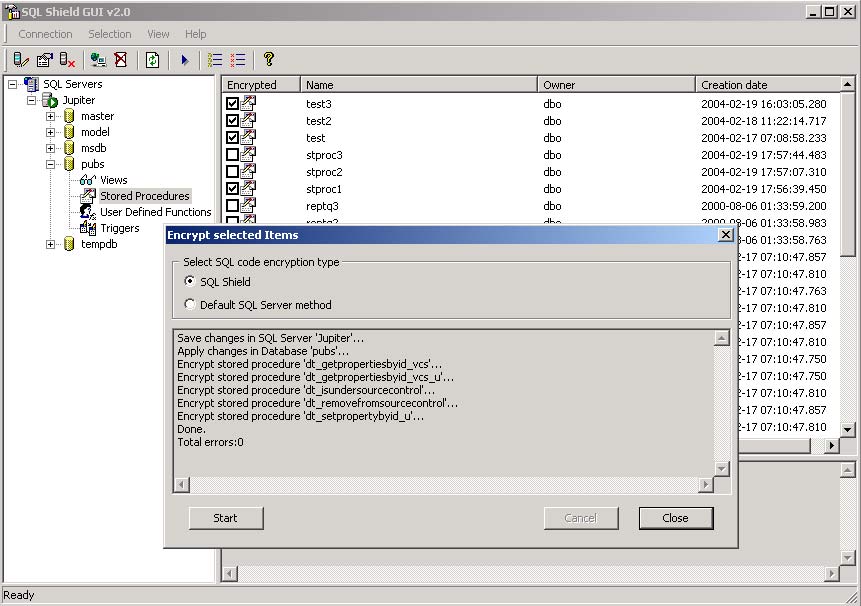Click the yellow question mark help icon
Image resolution: width=861 pixels, height=606 pixels.
click(268, 60)
